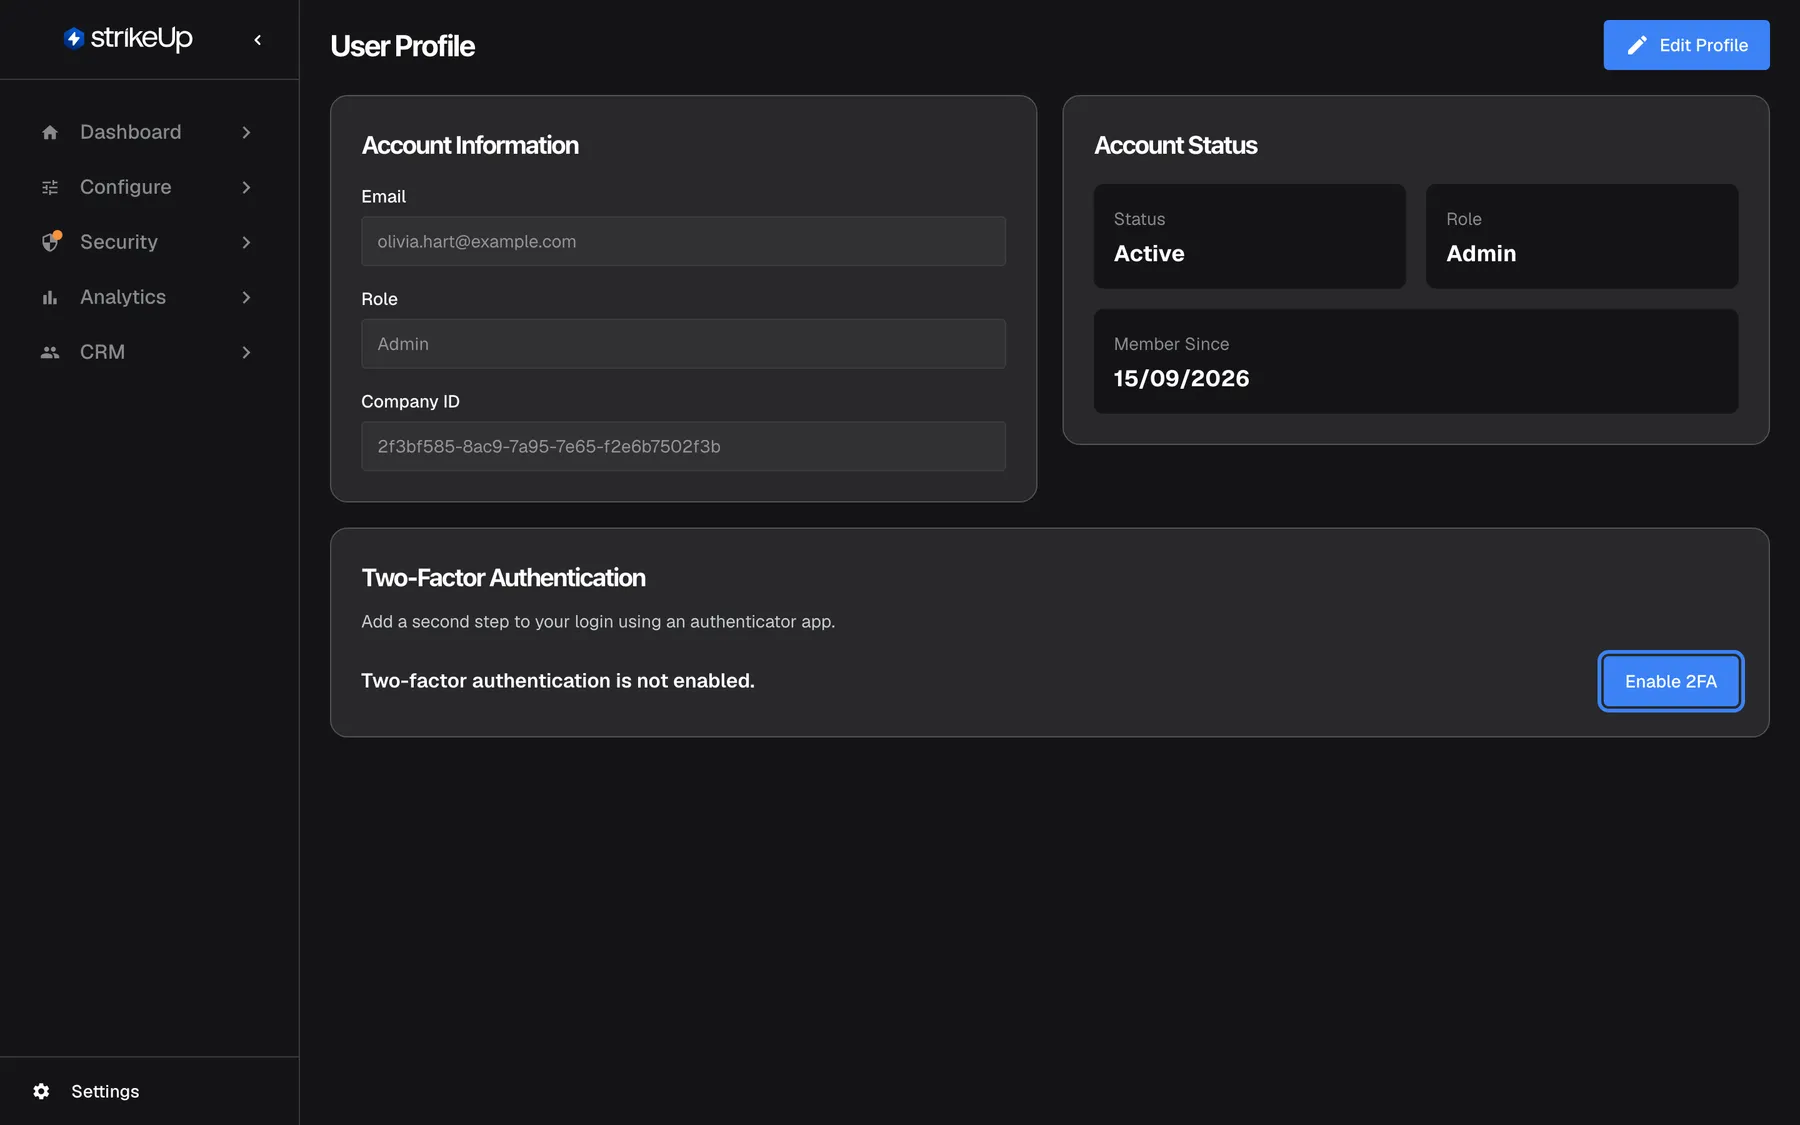Viewport: 1800px width, 1125px height.
Task: Click the Enable 2FA button
Action: [x=1670, y=681]
